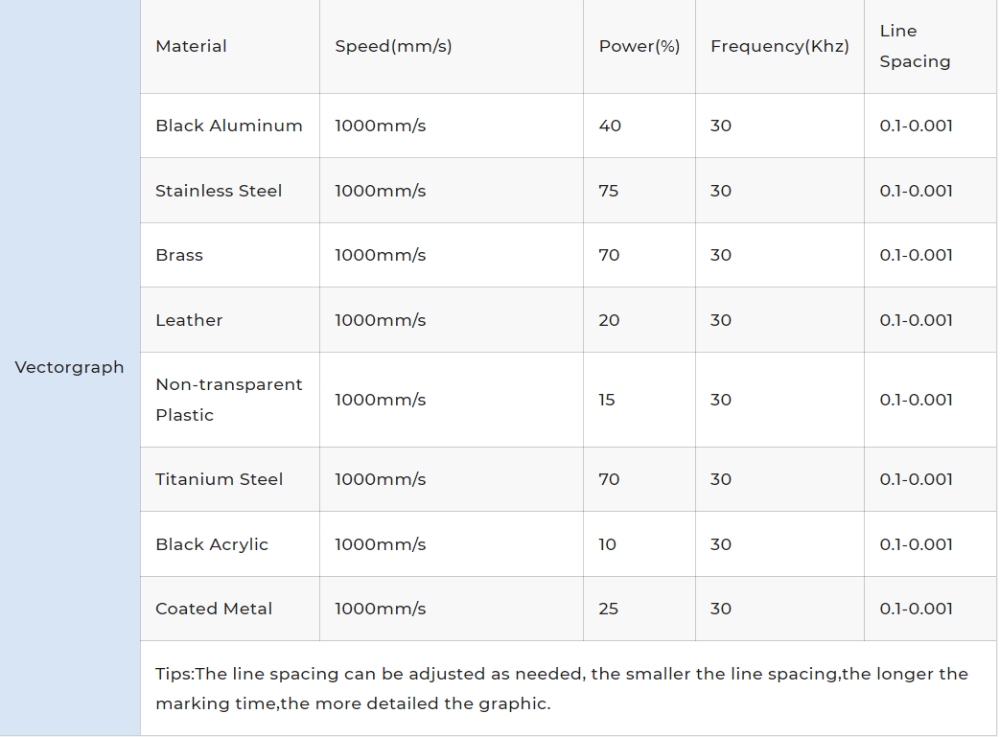Click the Power(%) column header
This screenshot has width=1000, height=737.
639,46
